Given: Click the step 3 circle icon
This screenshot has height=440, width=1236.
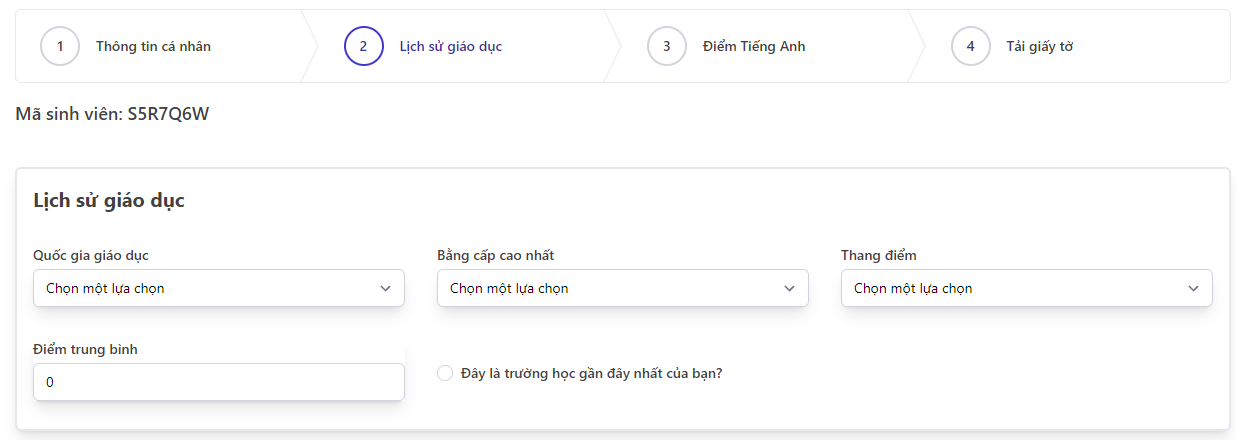Looking at the screenshot, I should 667,46.
